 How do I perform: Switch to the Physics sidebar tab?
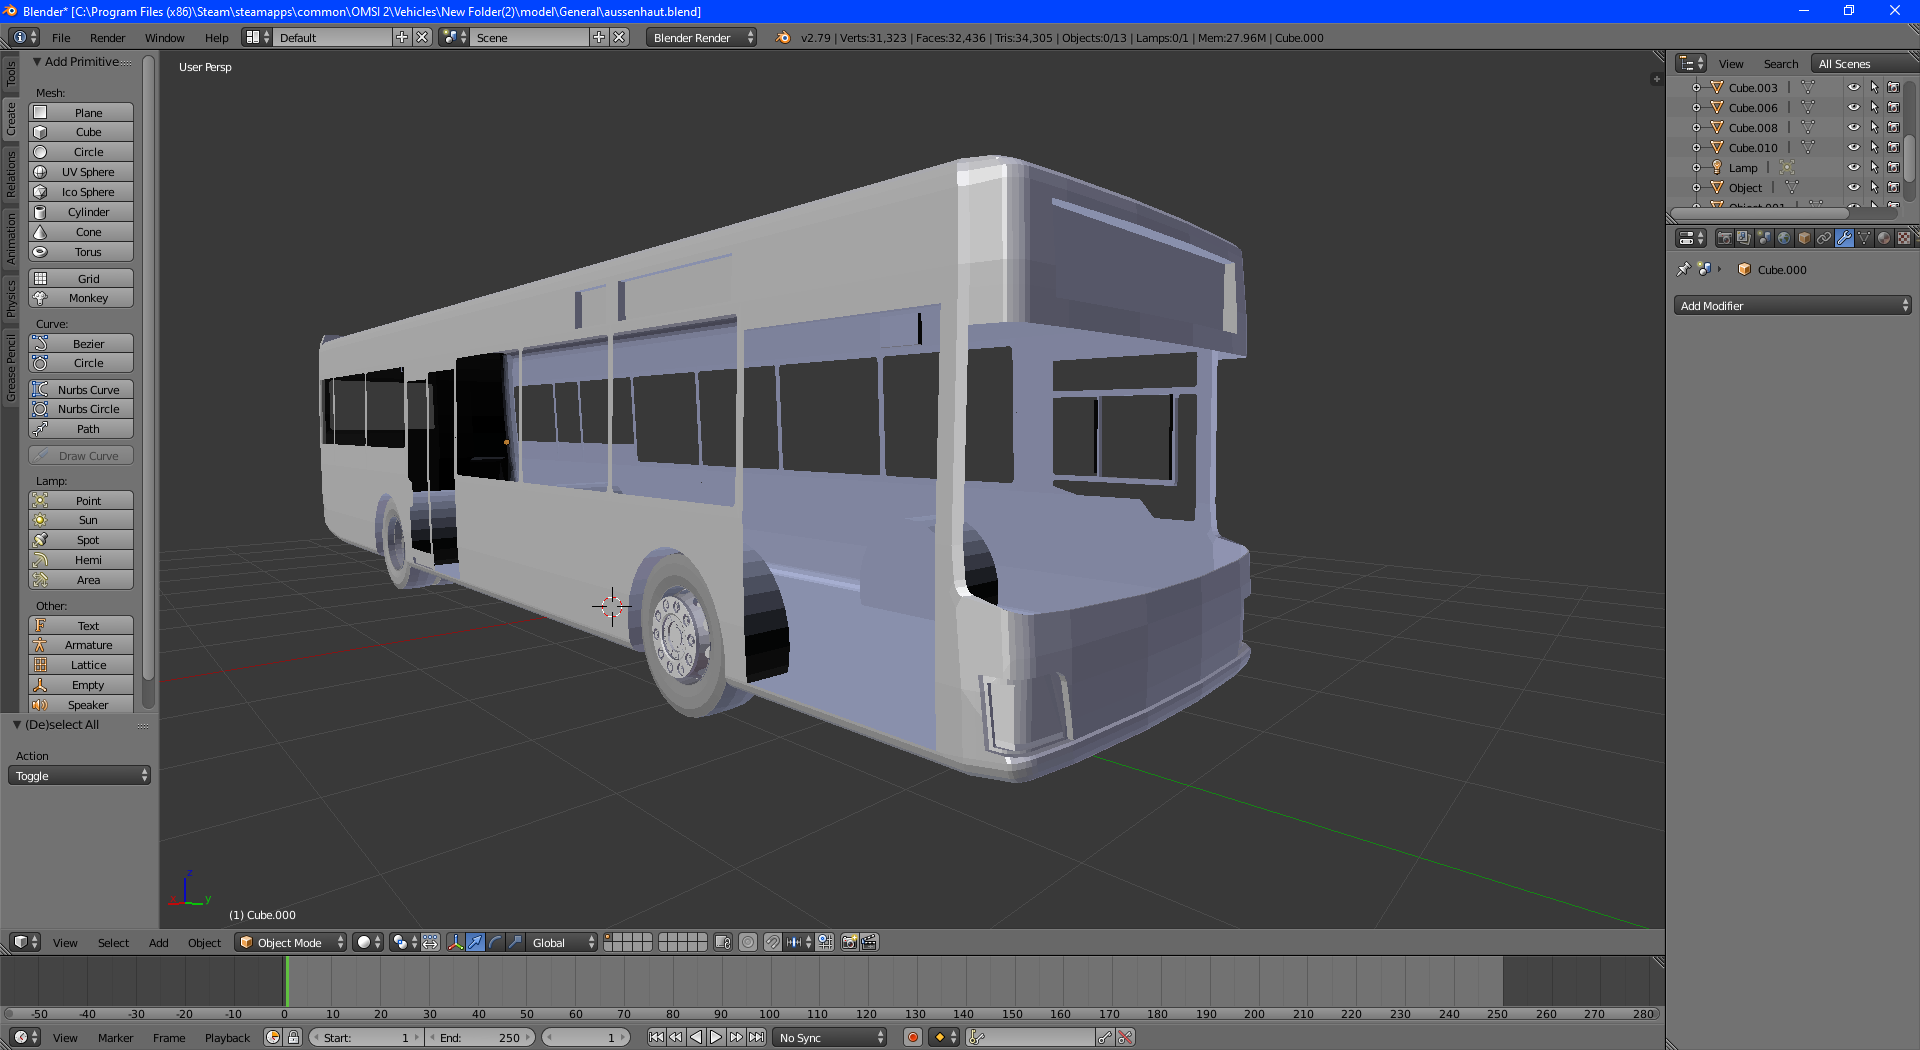11,298
